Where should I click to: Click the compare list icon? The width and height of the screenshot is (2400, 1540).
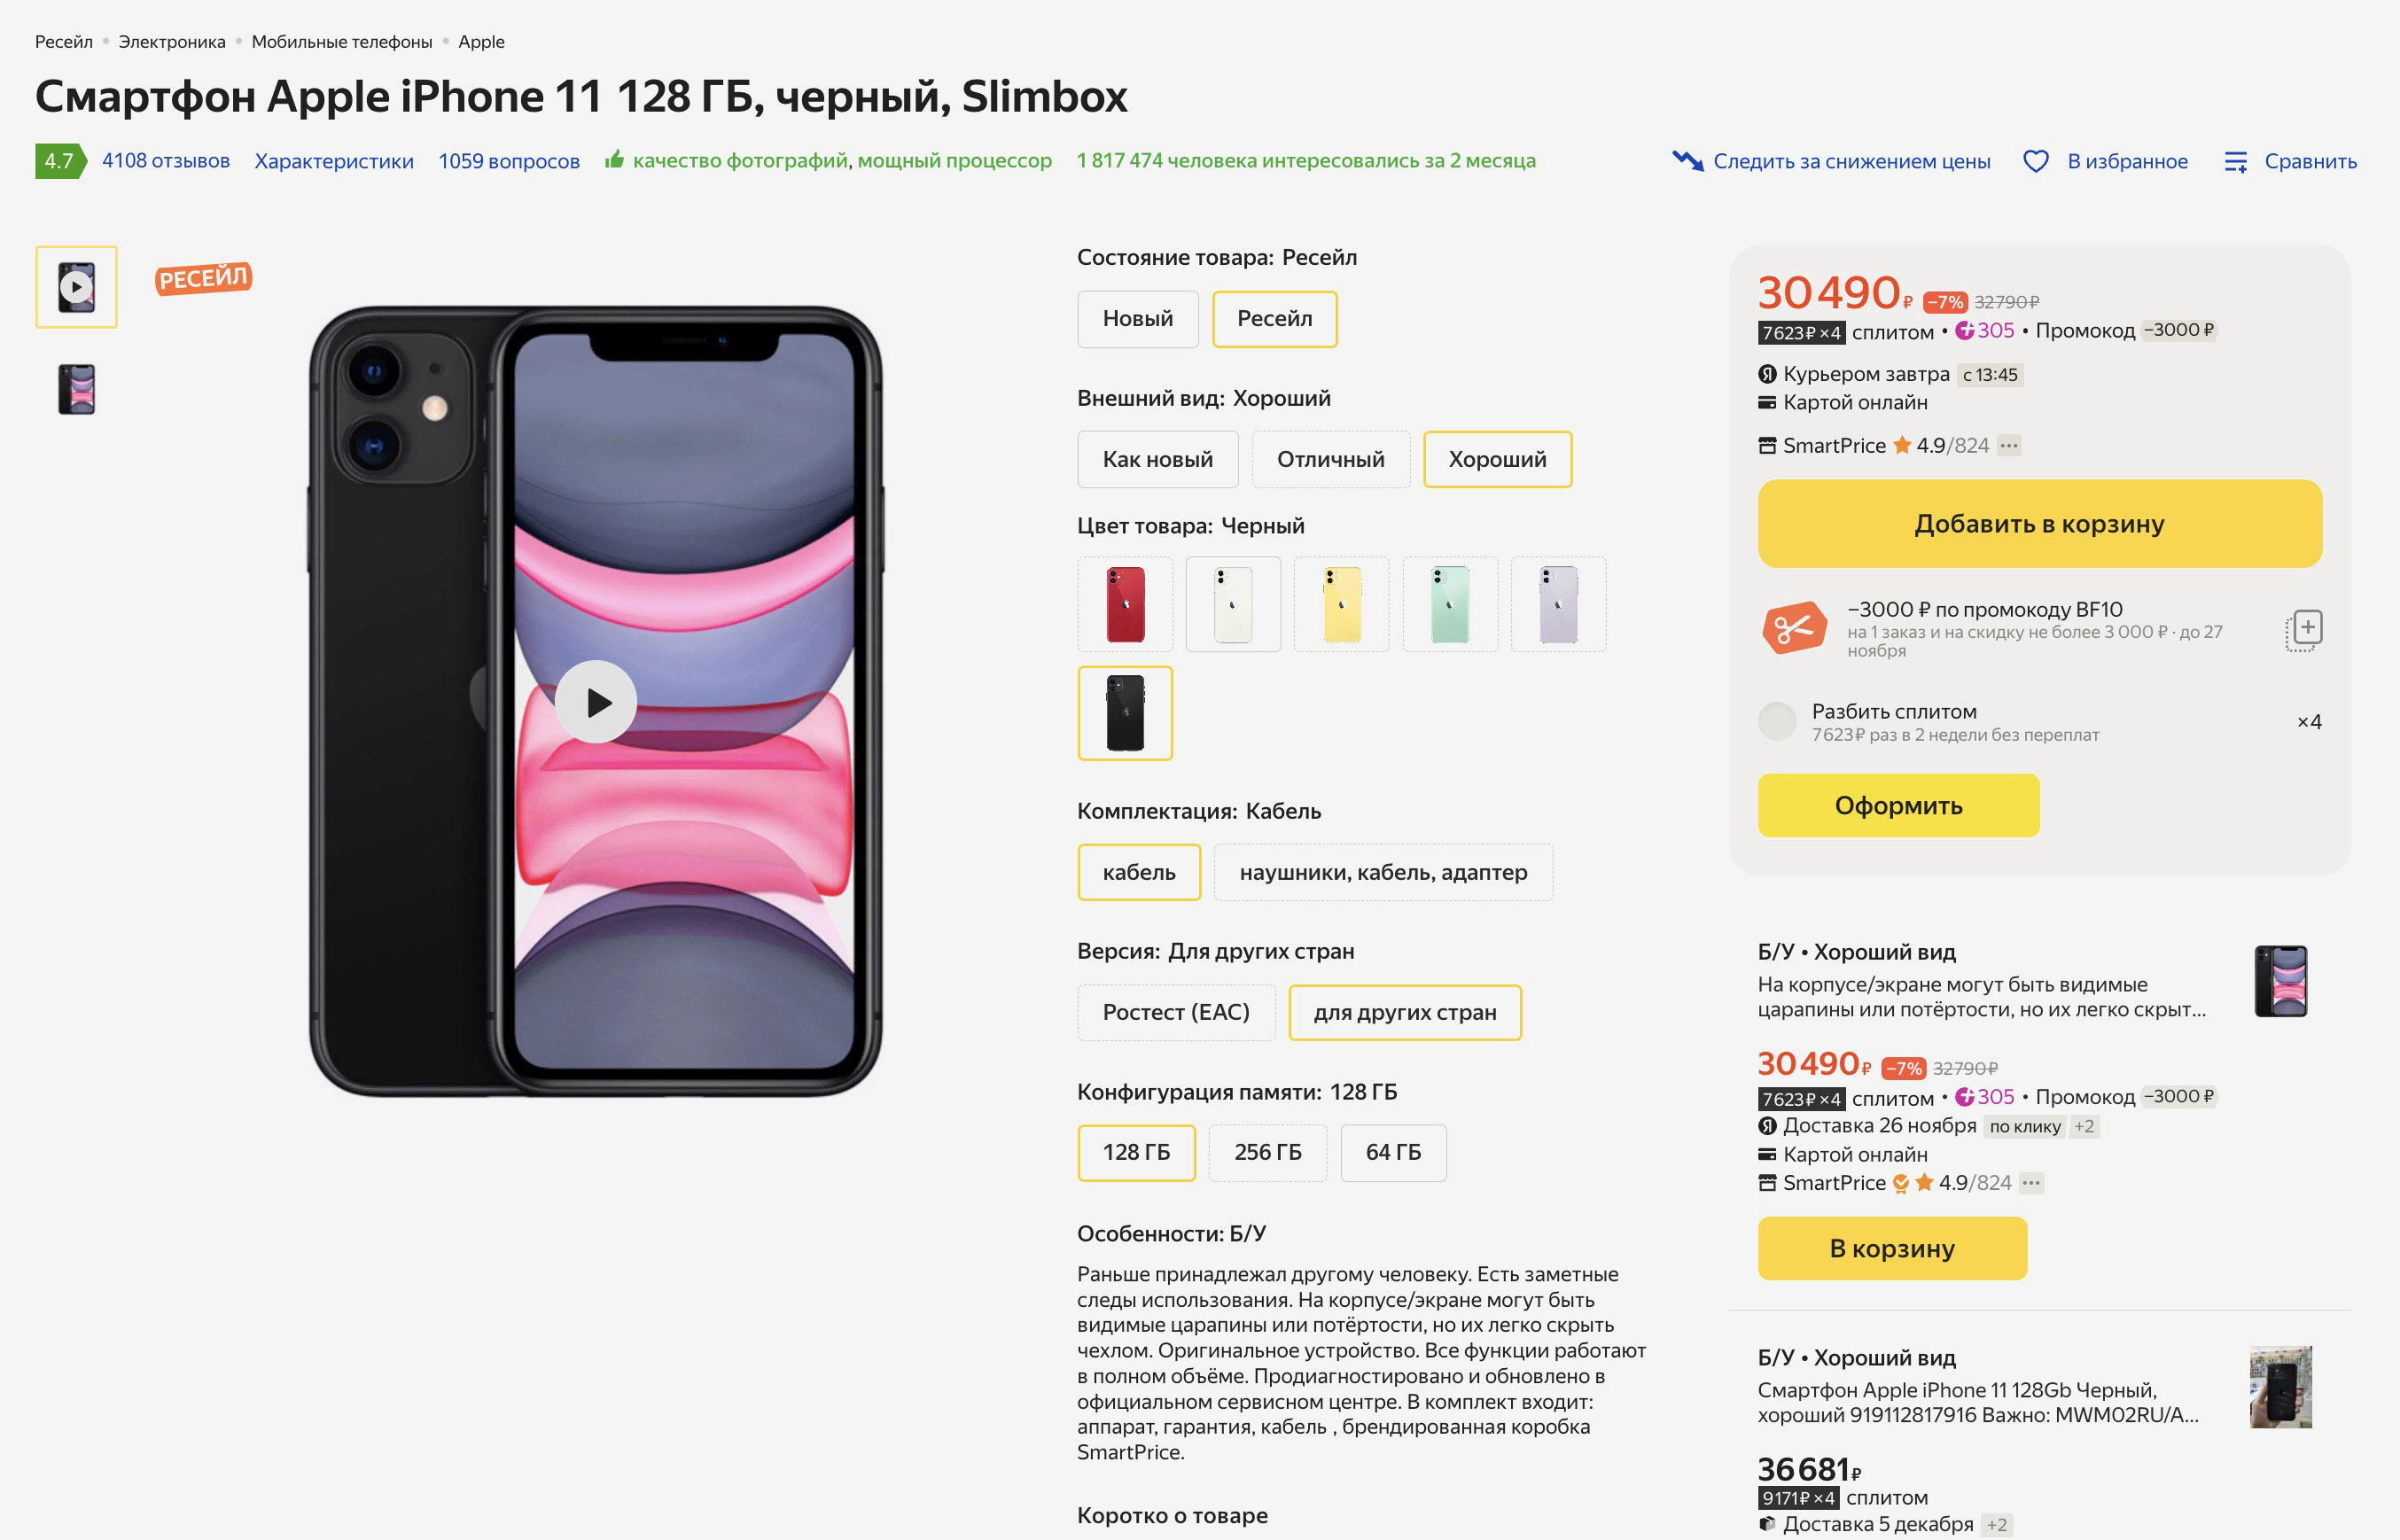[x=2235, y=161]
